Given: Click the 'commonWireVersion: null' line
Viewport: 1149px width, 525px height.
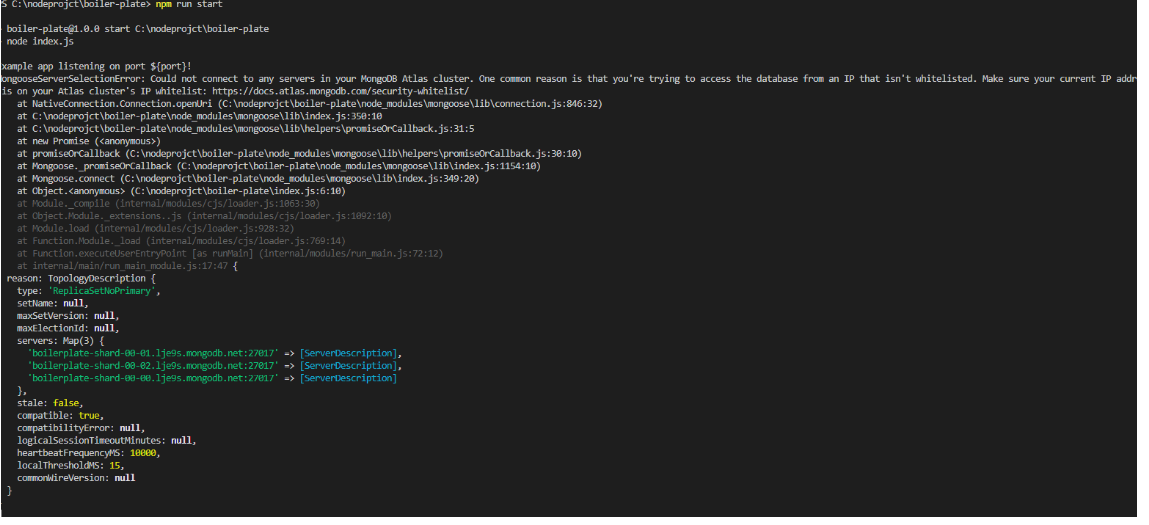Looking at the screenshot, I should [76, 478].
